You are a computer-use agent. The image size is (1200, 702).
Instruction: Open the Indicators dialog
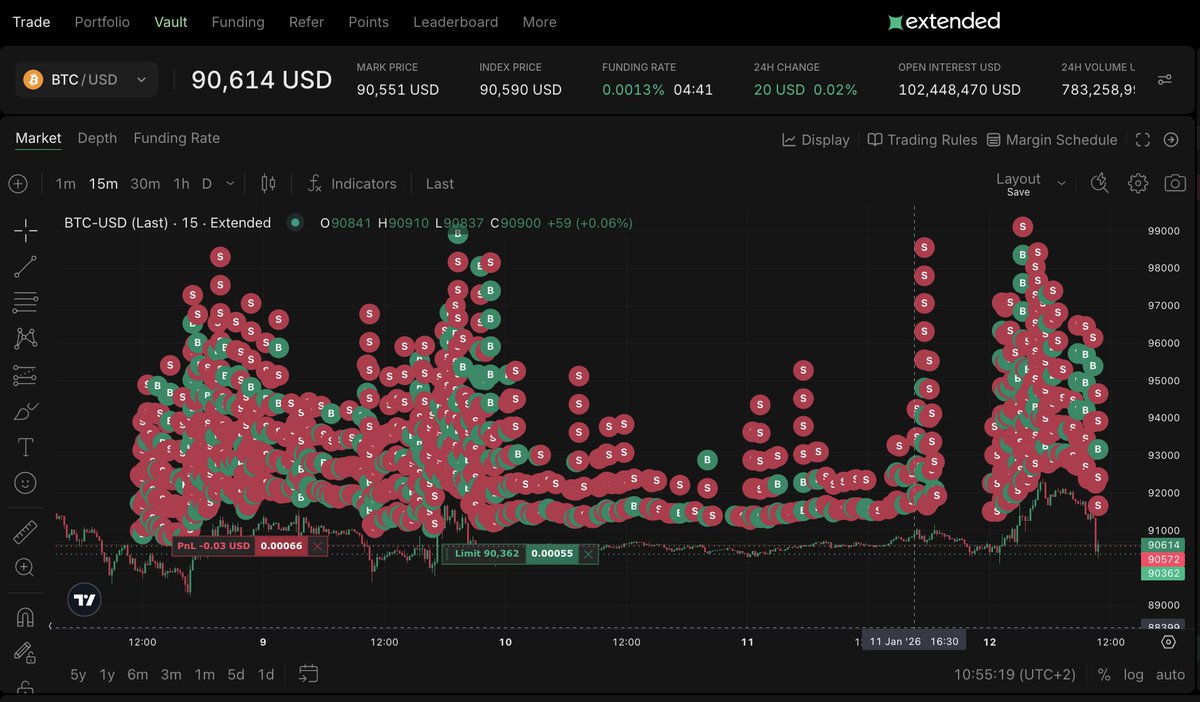(353, 183)
